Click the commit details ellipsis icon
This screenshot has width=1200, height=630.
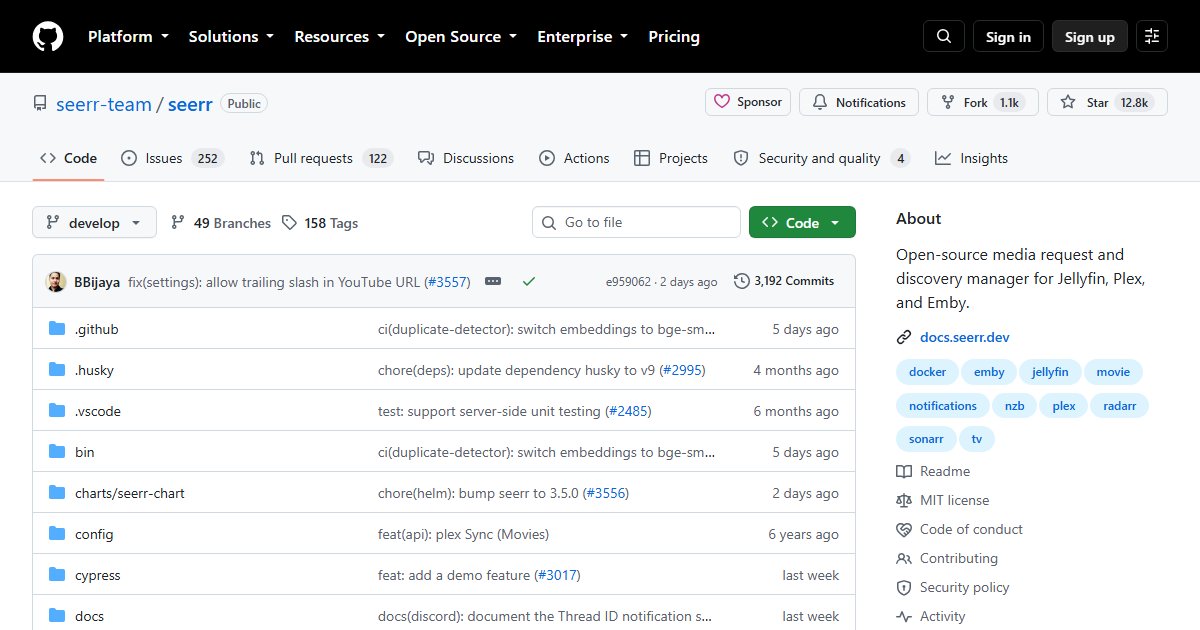click(493, 282)
